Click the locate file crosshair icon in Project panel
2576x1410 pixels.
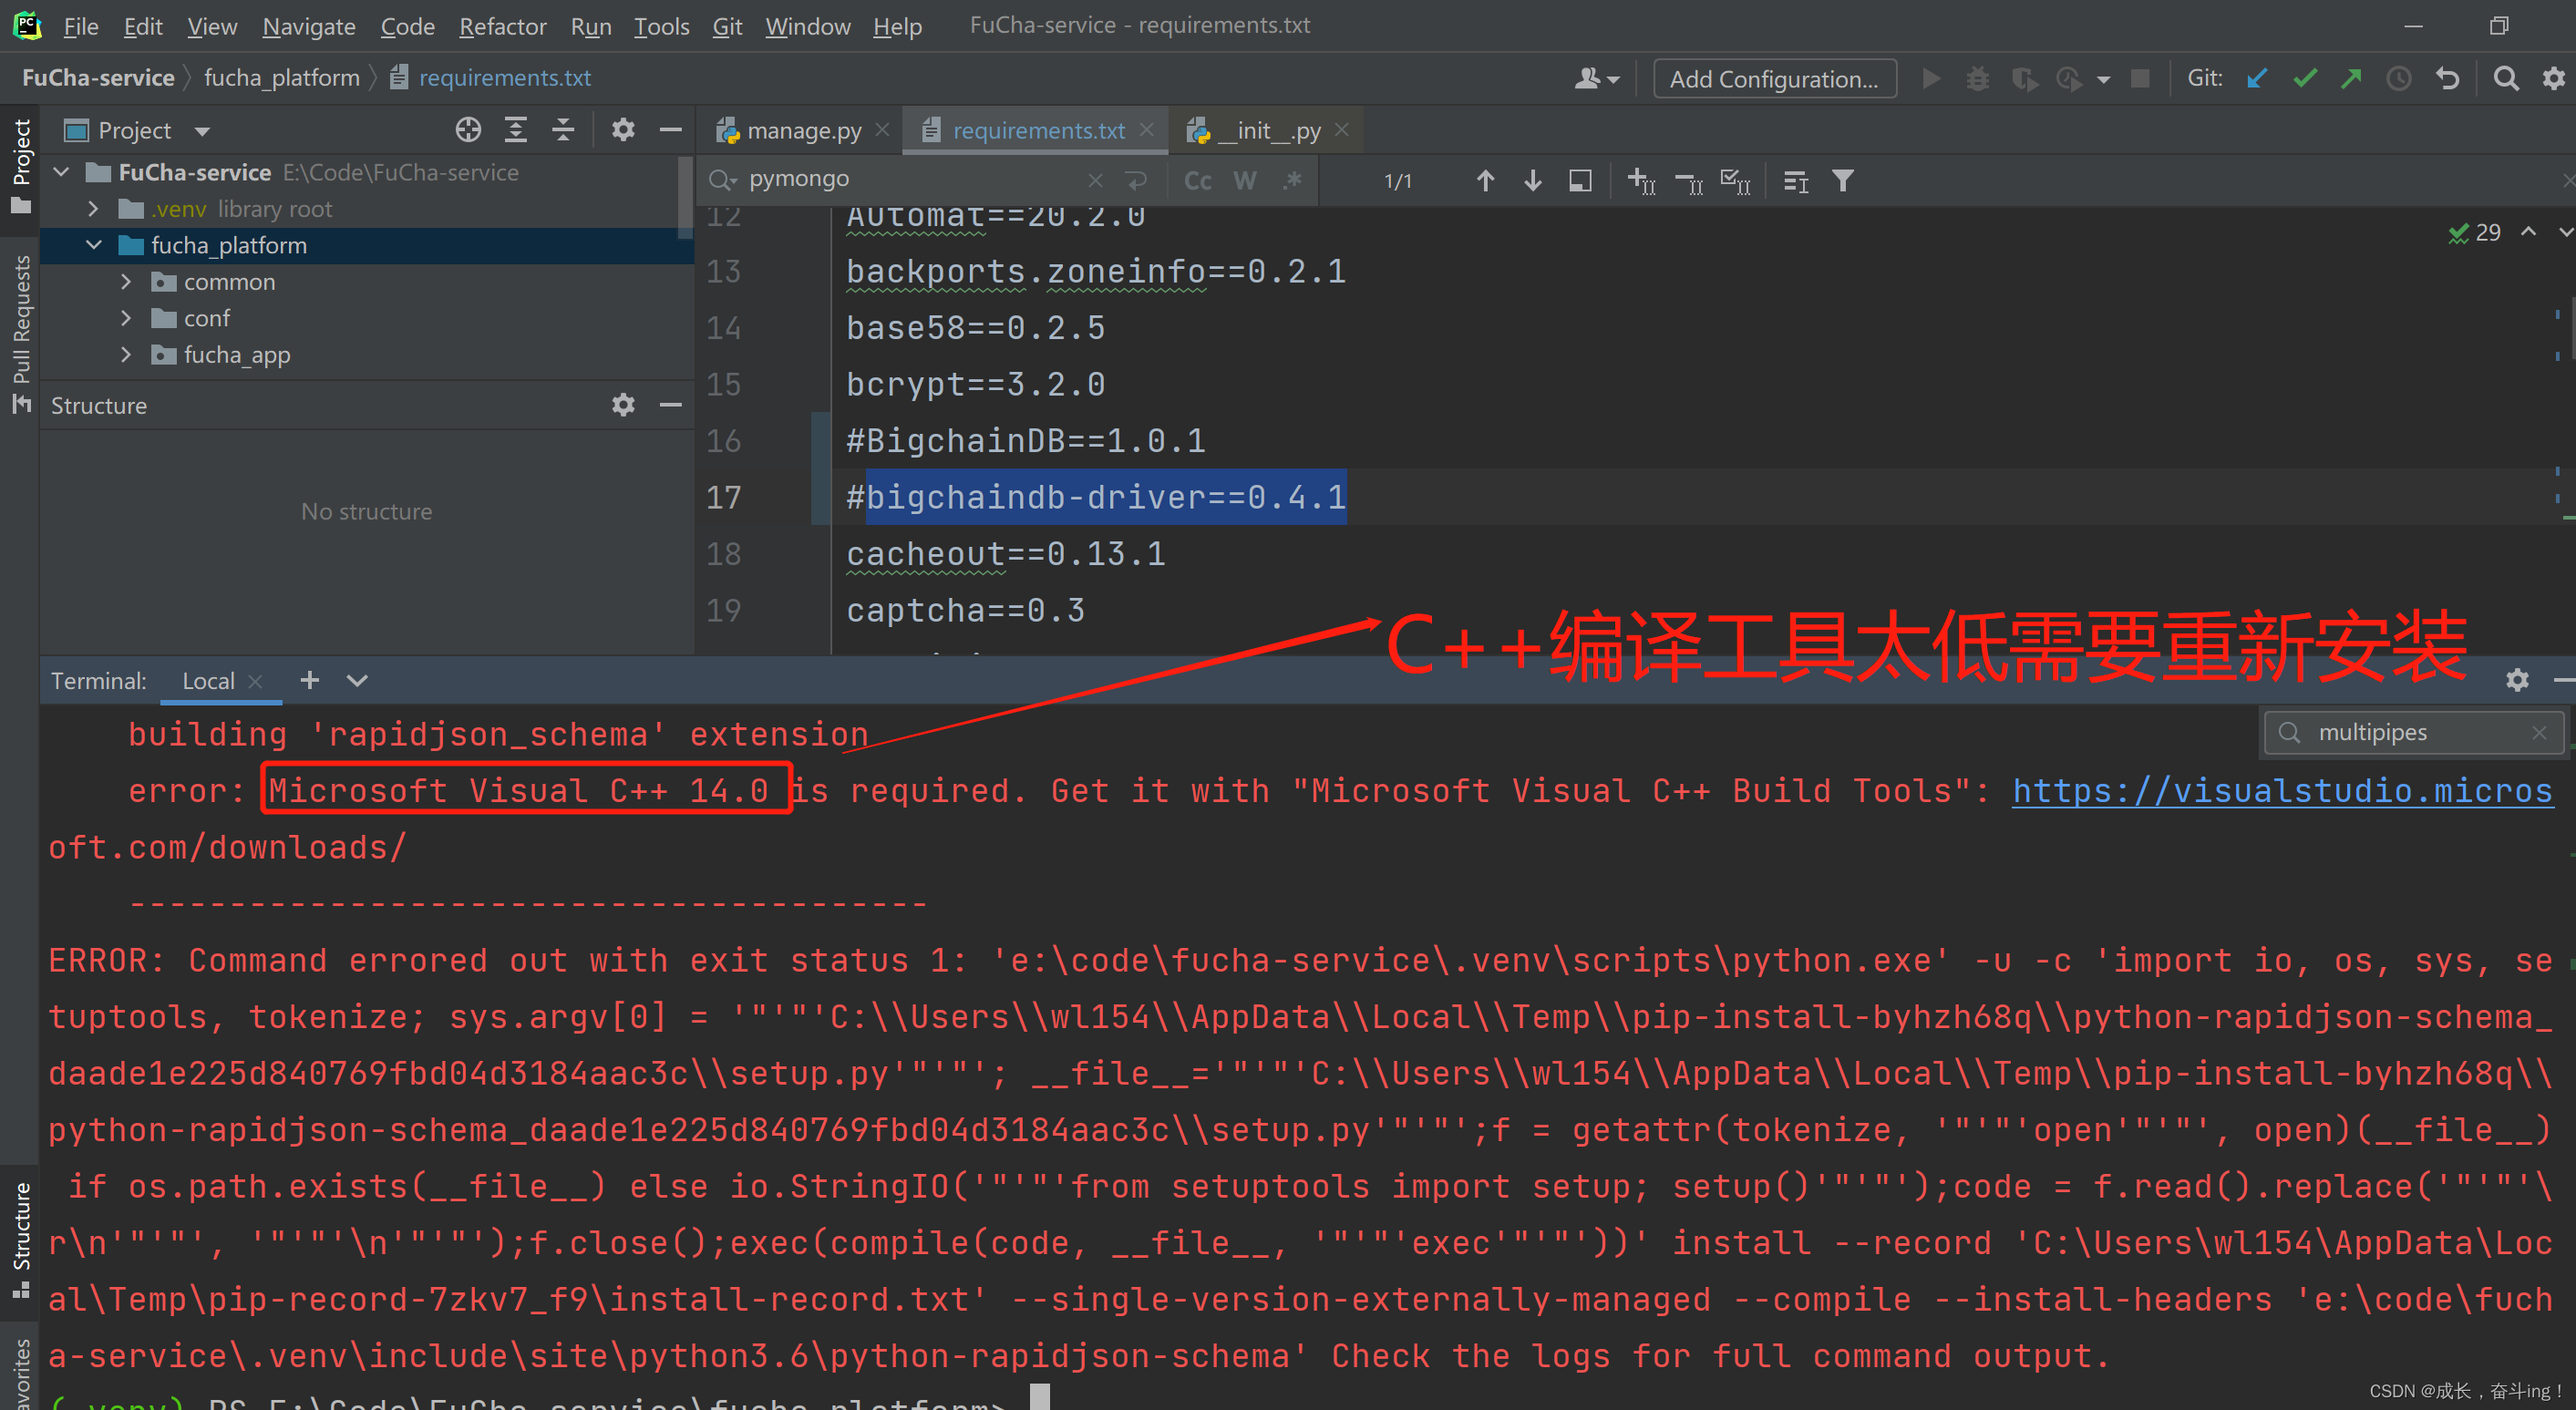(468, 130)
